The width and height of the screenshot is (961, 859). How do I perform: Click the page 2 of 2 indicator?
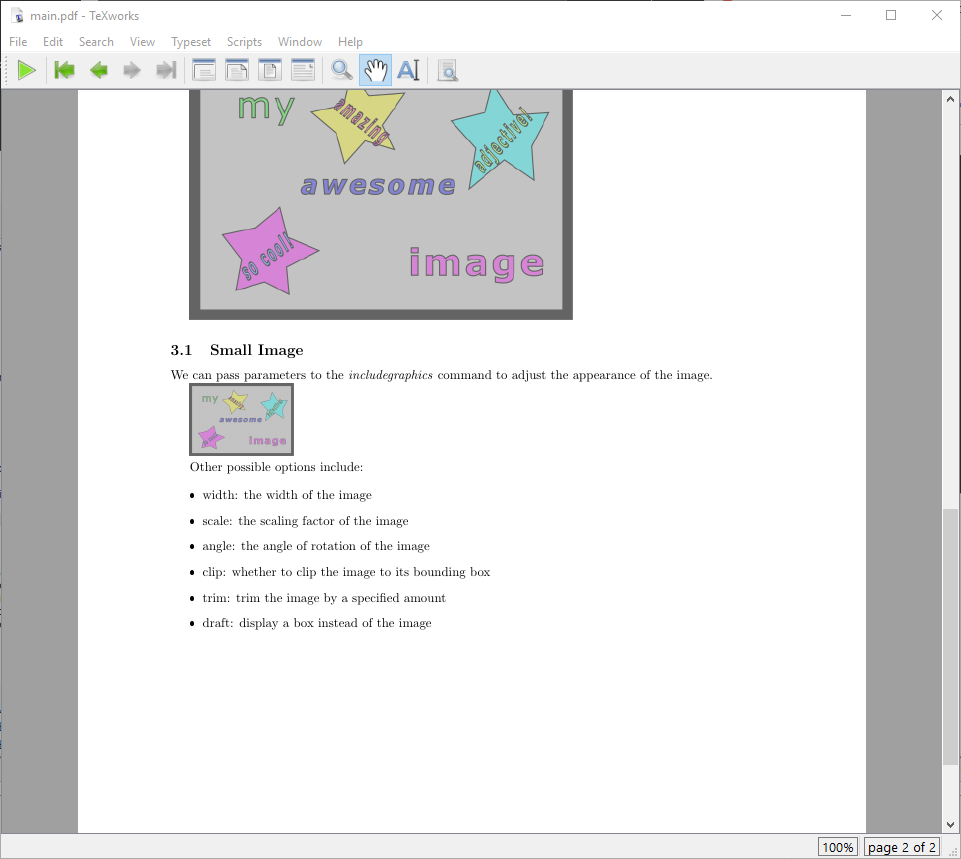902,846
